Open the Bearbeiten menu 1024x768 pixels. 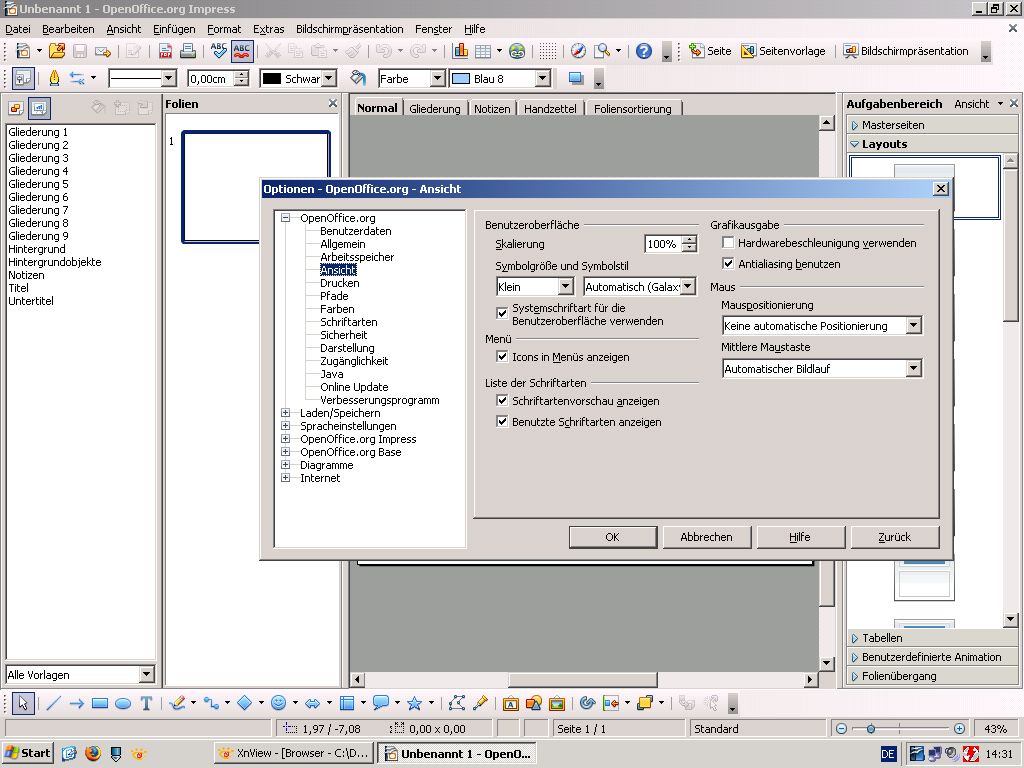point(69,29)
